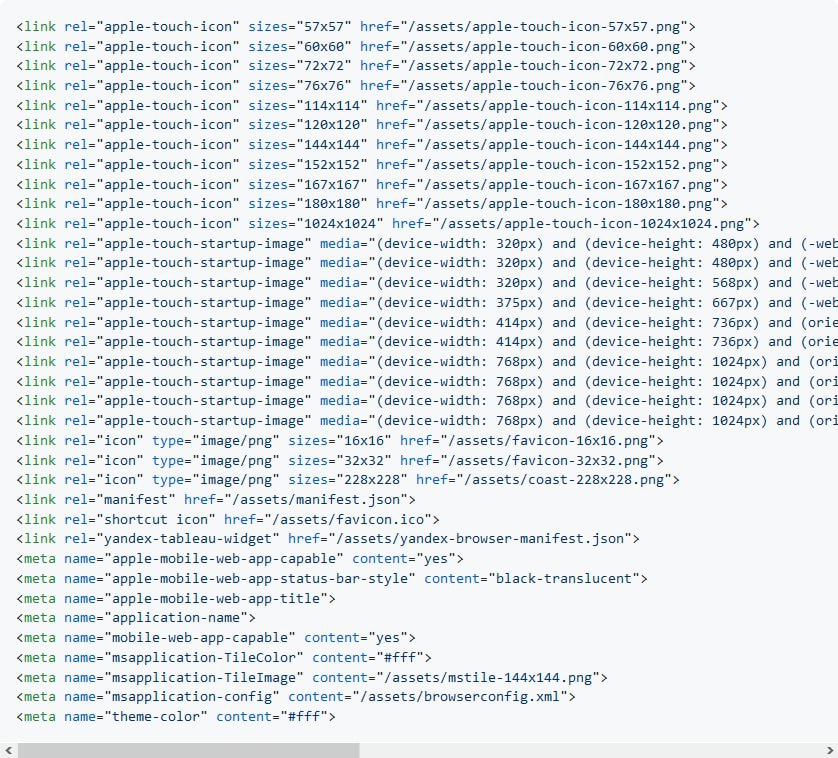Viewport: 838px width, 758px height.
Task: Click the apple-touch-icon 60x60 link line
Action: (356, 47)
